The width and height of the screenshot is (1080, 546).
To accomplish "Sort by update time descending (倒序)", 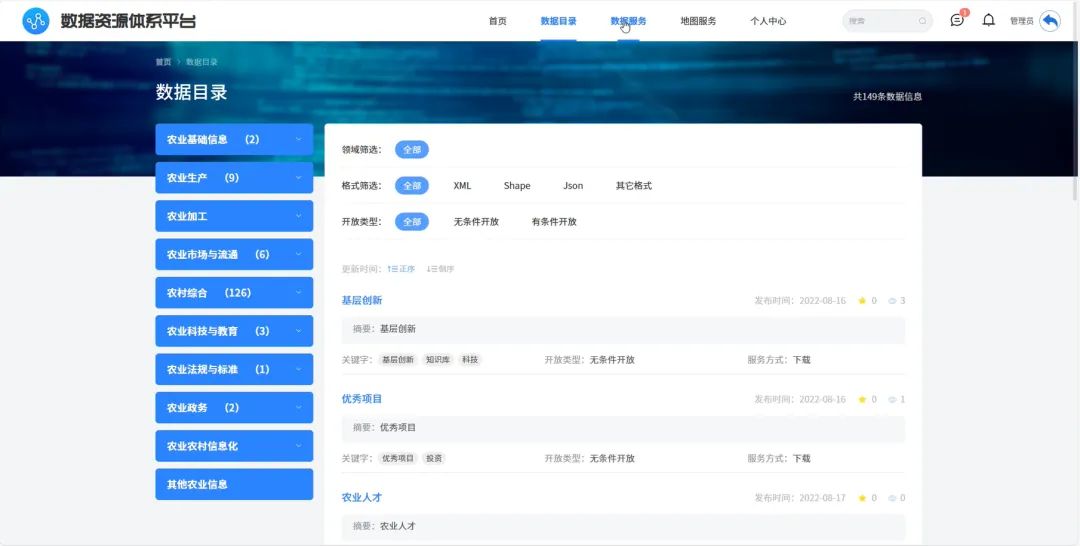I will click(440, 269).
